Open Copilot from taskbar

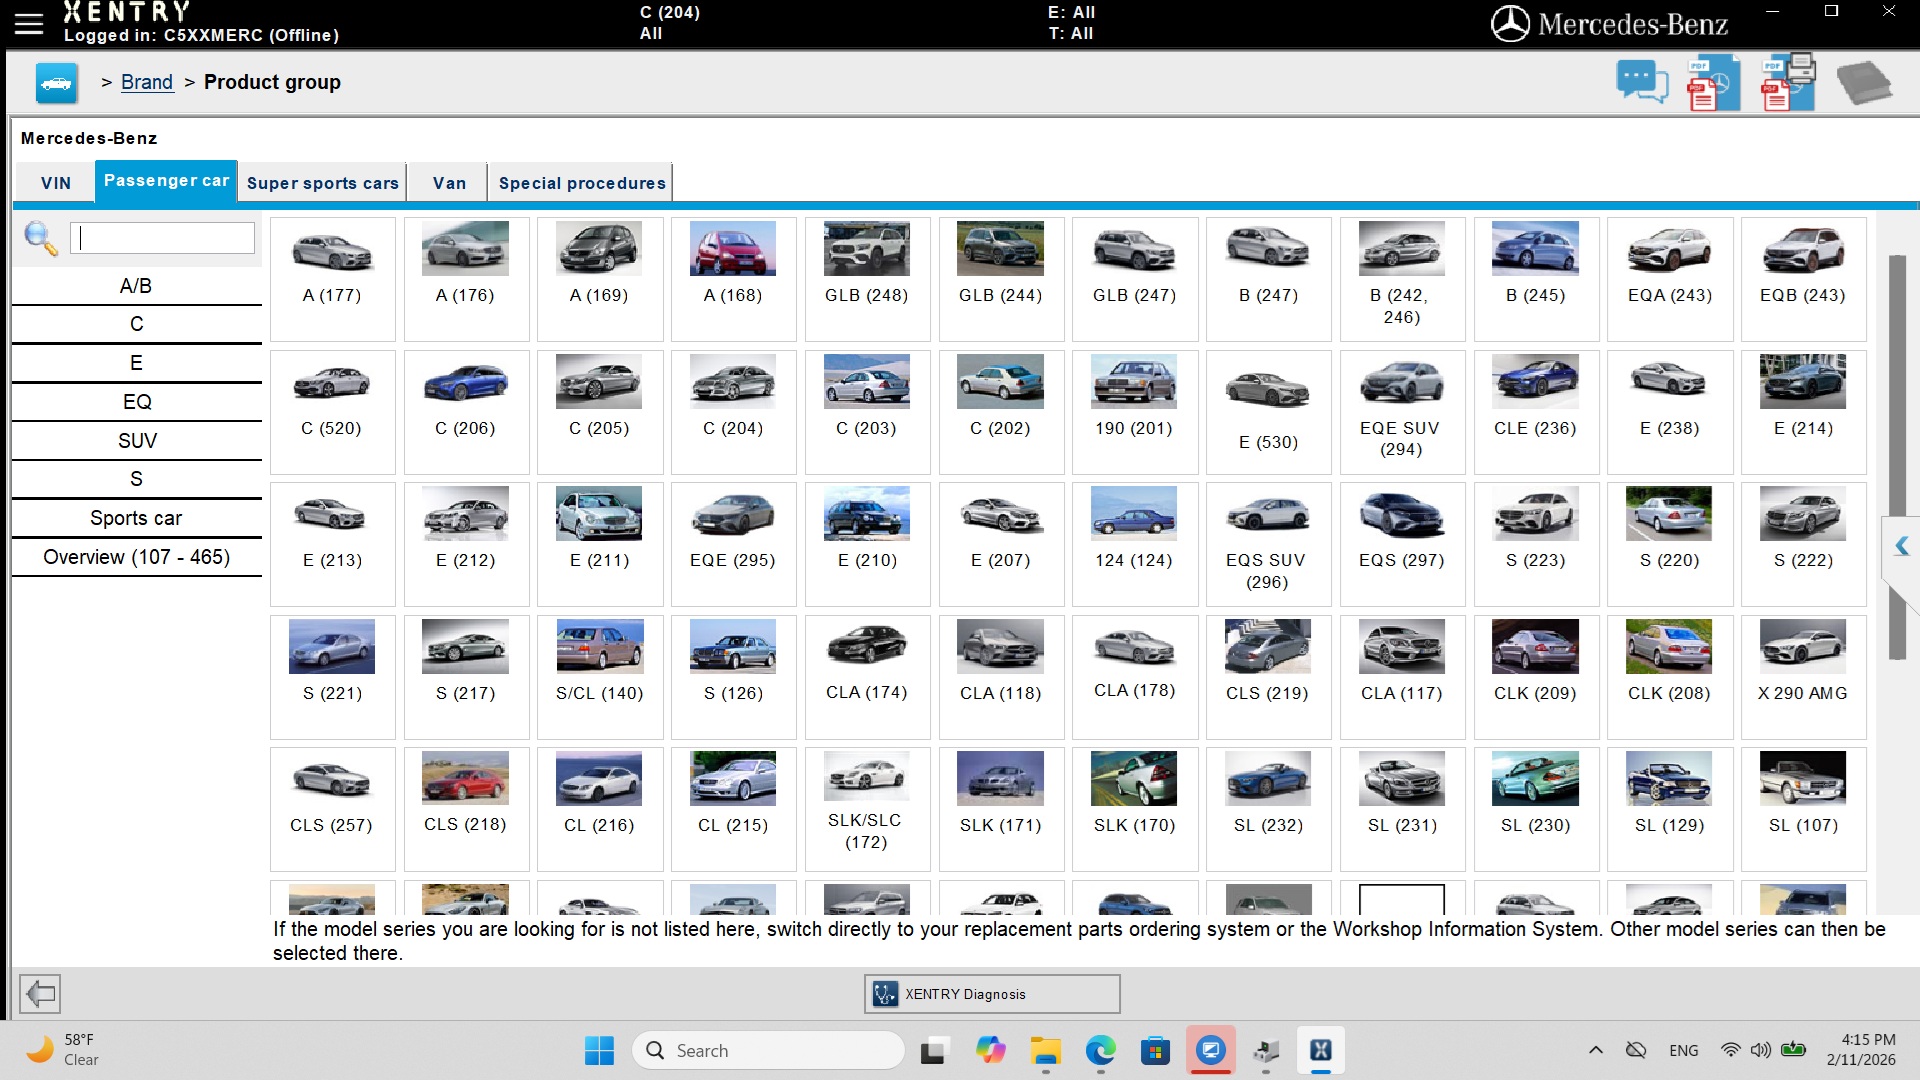(x=991, y=1051)
